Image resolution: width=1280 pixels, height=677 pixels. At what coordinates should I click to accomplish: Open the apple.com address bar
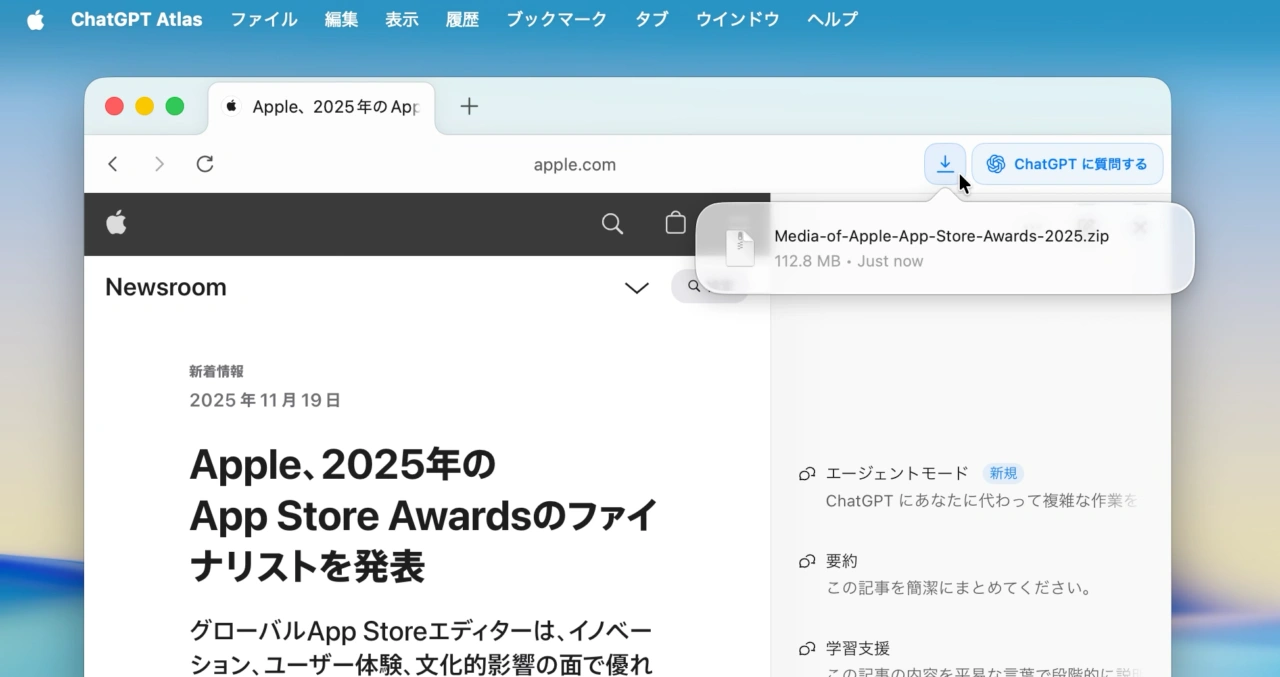pos(575,164)
